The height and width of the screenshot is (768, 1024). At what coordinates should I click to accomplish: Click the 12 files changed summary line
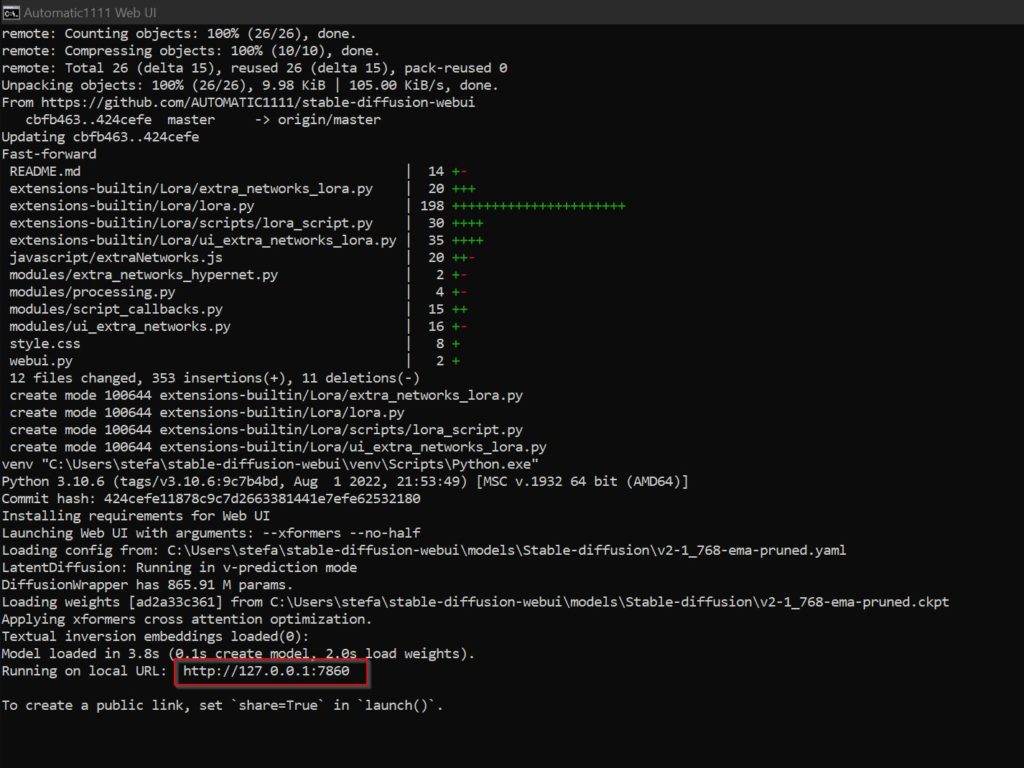pyautogui.click(x=214, y=378)
